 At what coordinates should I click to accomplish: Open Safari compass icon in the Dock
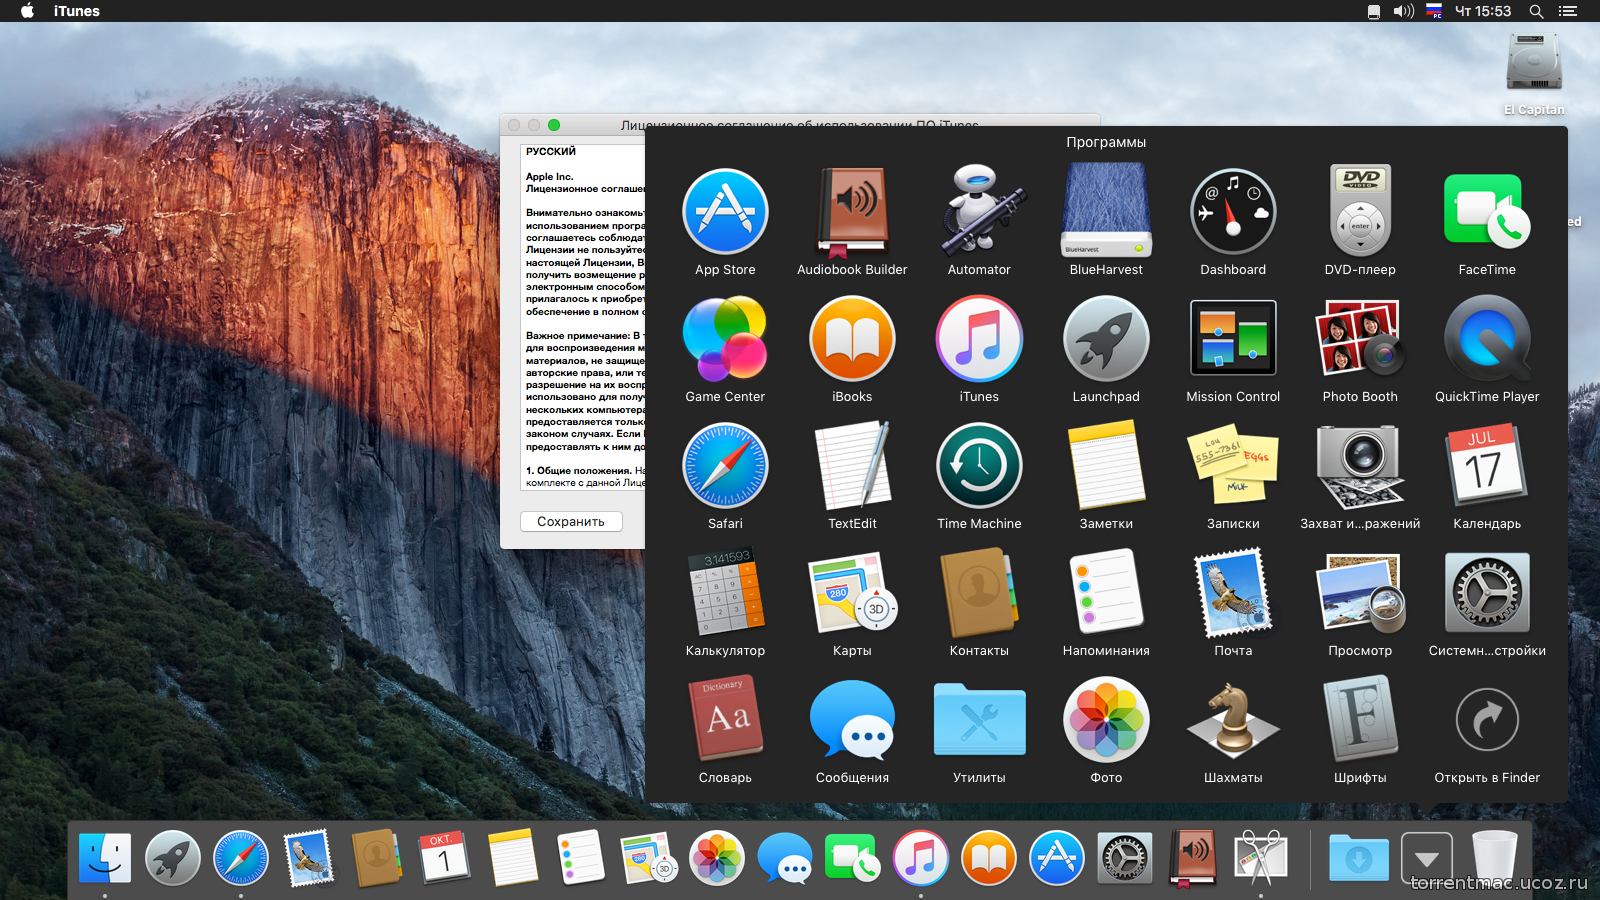[x=241, y=858]
